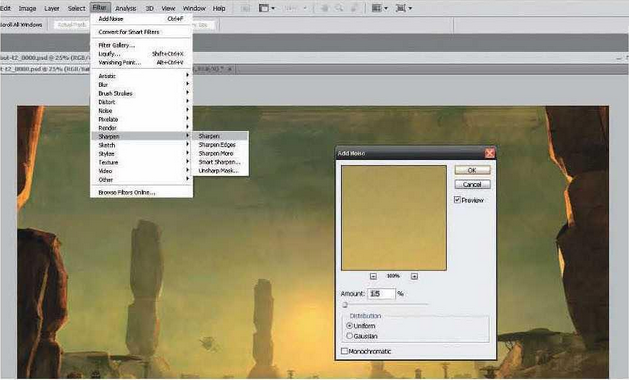Close the Add Noise dialog

pos(489,153)
